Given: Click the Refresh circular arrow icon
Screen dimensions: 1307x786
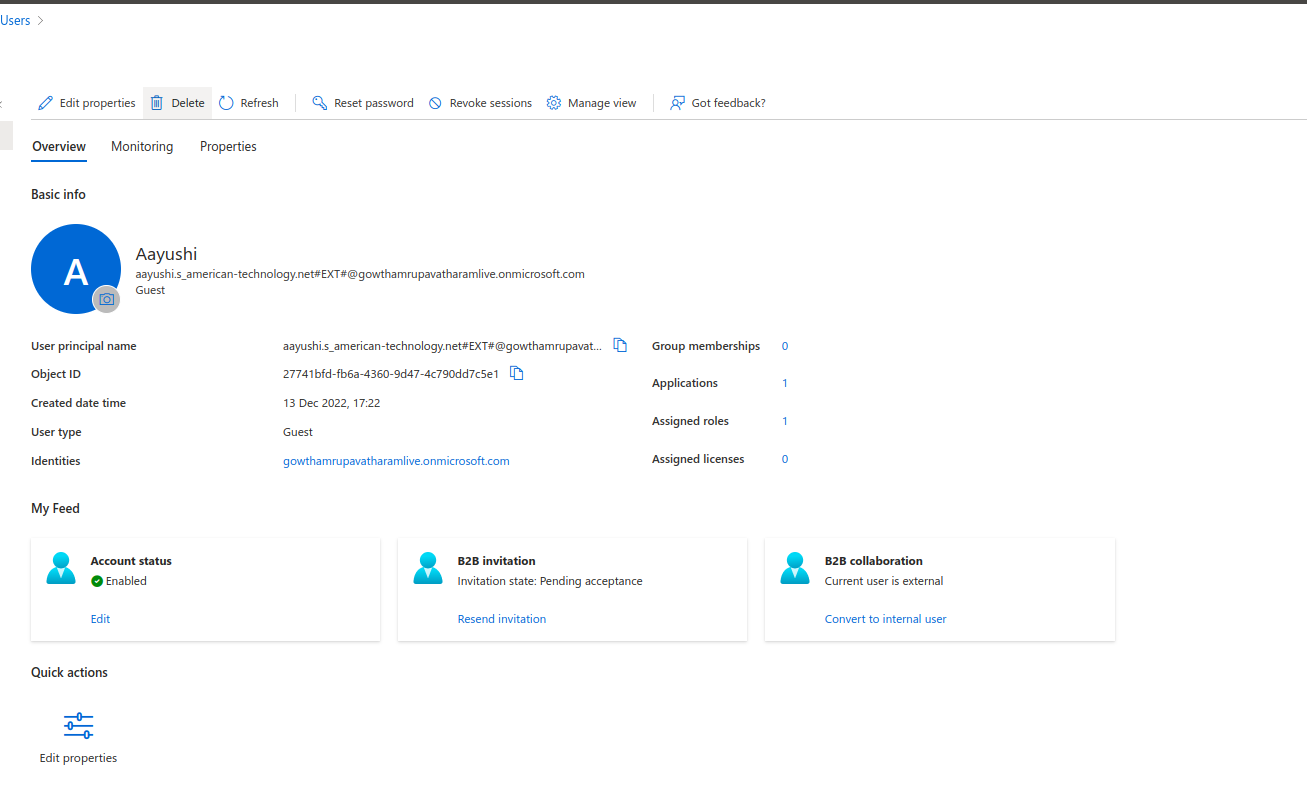Looking at the screenshot, I should (226, 103).
